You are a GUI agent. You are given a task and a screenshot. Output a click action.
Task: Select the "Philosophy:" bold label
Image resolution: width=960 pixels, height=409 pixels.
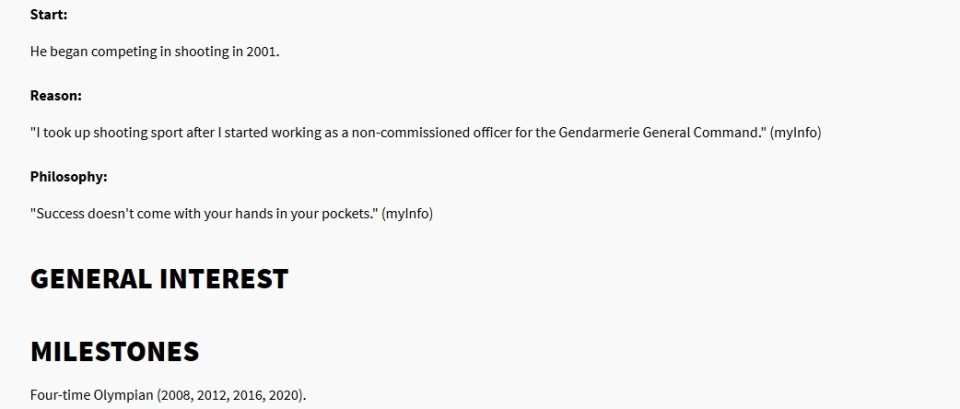(69, 176)
